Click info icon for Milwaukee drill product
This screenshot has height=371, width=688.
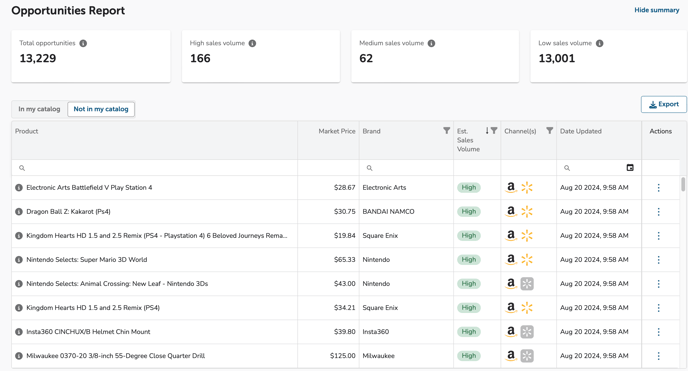tap(19, 356)
